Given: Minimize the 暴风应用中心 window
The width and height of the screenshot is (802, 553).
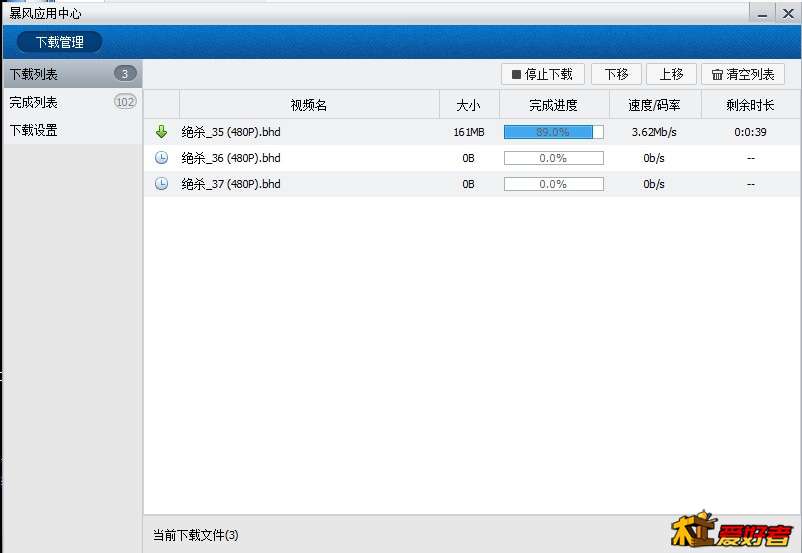Looking at the screenshot, I should [x=762, y=13].
